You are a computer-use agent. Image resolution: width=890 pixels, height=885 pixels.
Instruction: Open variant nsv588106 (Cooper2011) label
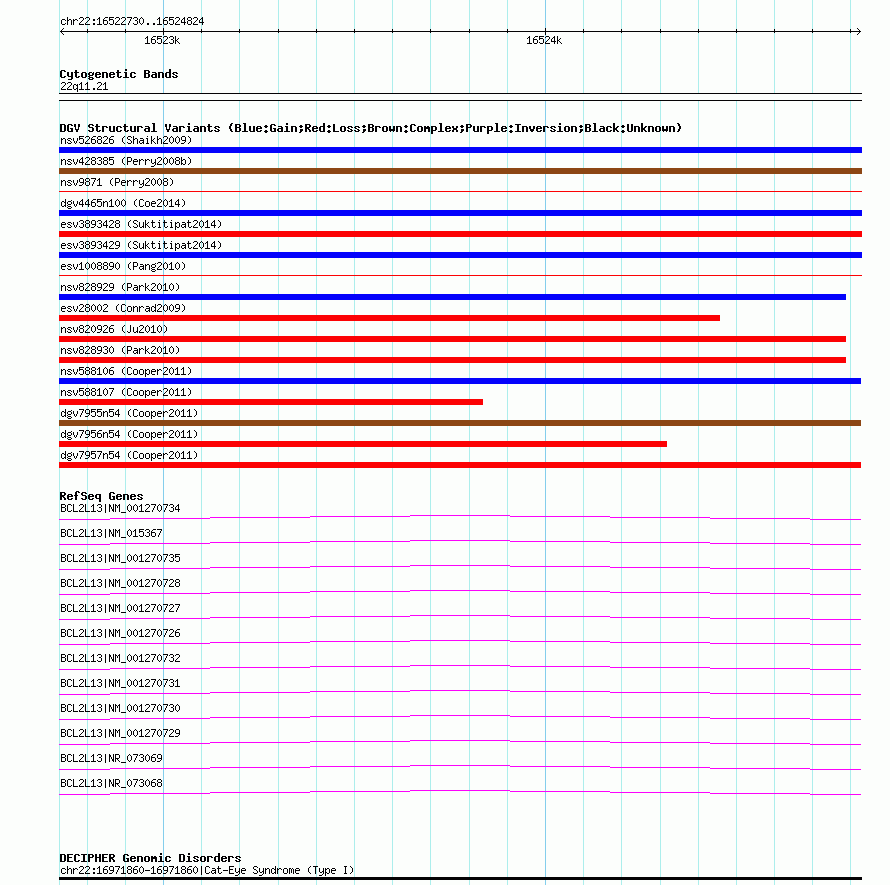(x=126, y=371)
